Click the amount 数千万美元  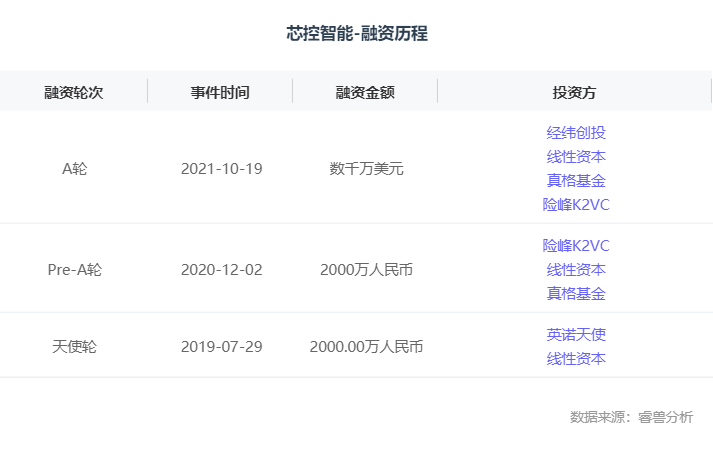pos(367,169)
